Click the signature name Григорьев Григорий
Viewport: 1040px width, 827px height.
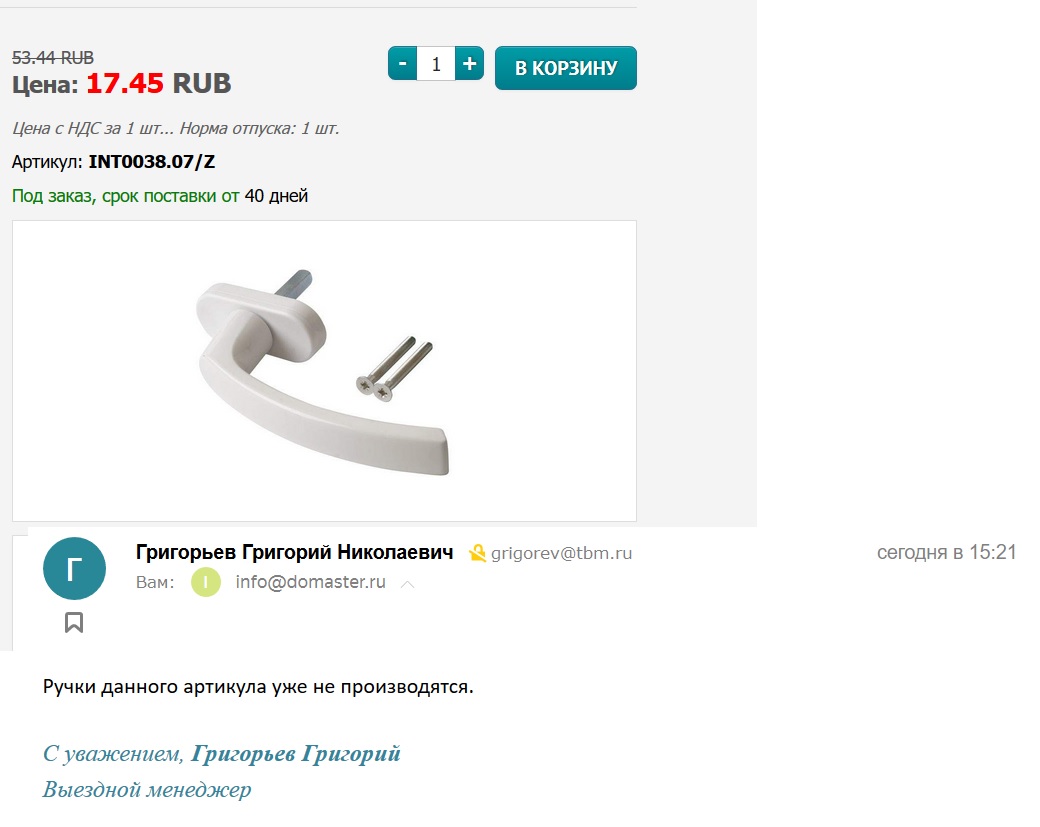pyautogui.click(x=296, y=753)
